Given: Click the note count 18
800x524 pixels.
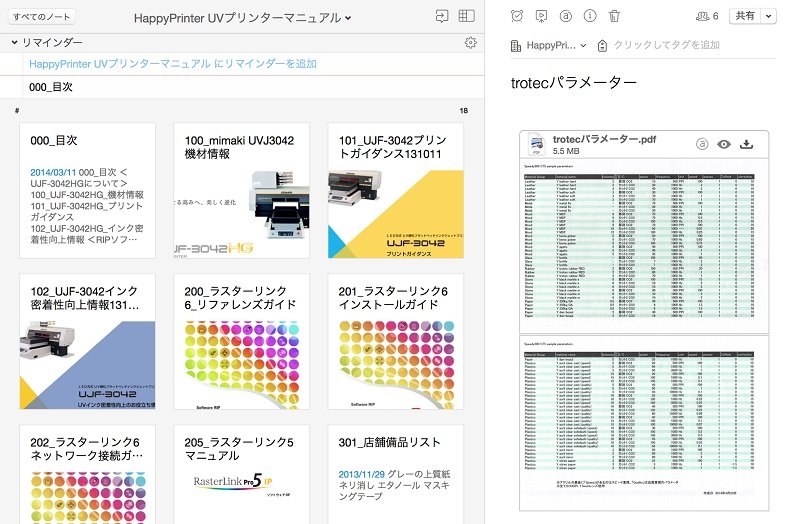Looking at the screenshot, I should [463, 110].
